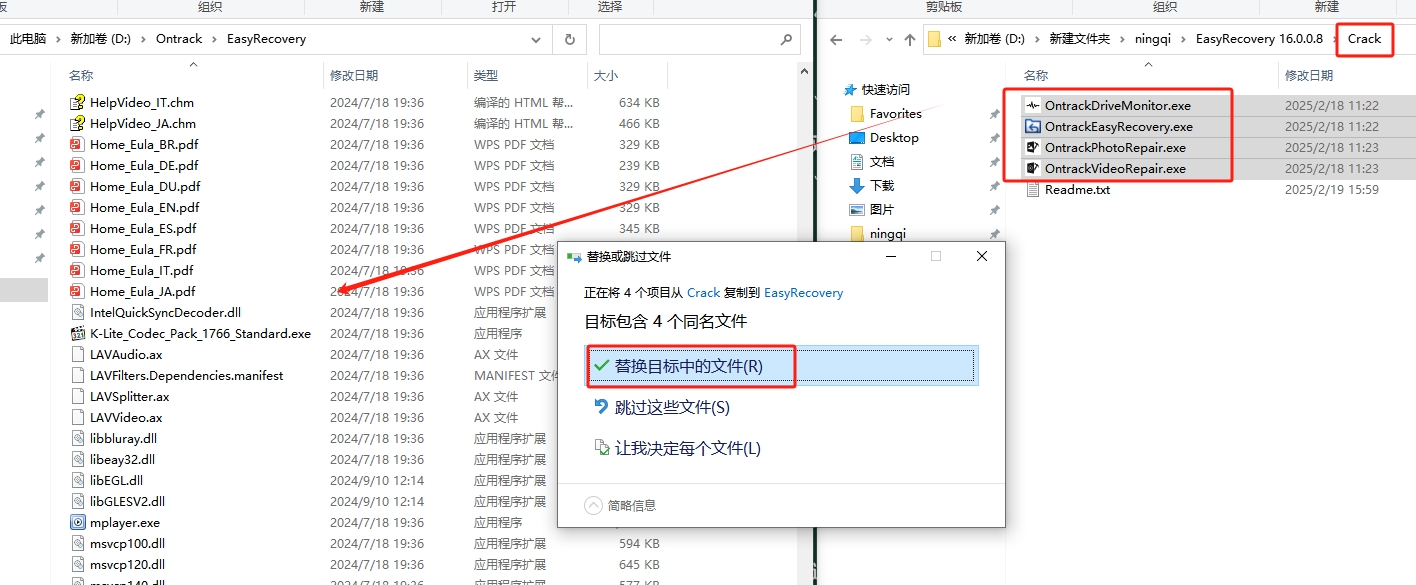Select LAVFilters.Dependencies.manifest file name

click(187, 375)
